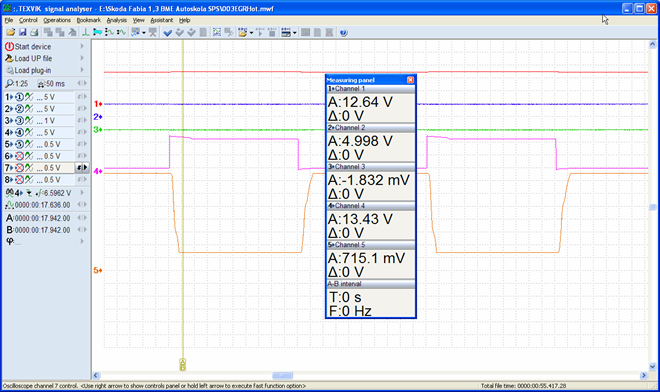Screen dimensions: 660x392
Task: Toggle channel 5 enable circle
Action: click(x=19, y=144)
